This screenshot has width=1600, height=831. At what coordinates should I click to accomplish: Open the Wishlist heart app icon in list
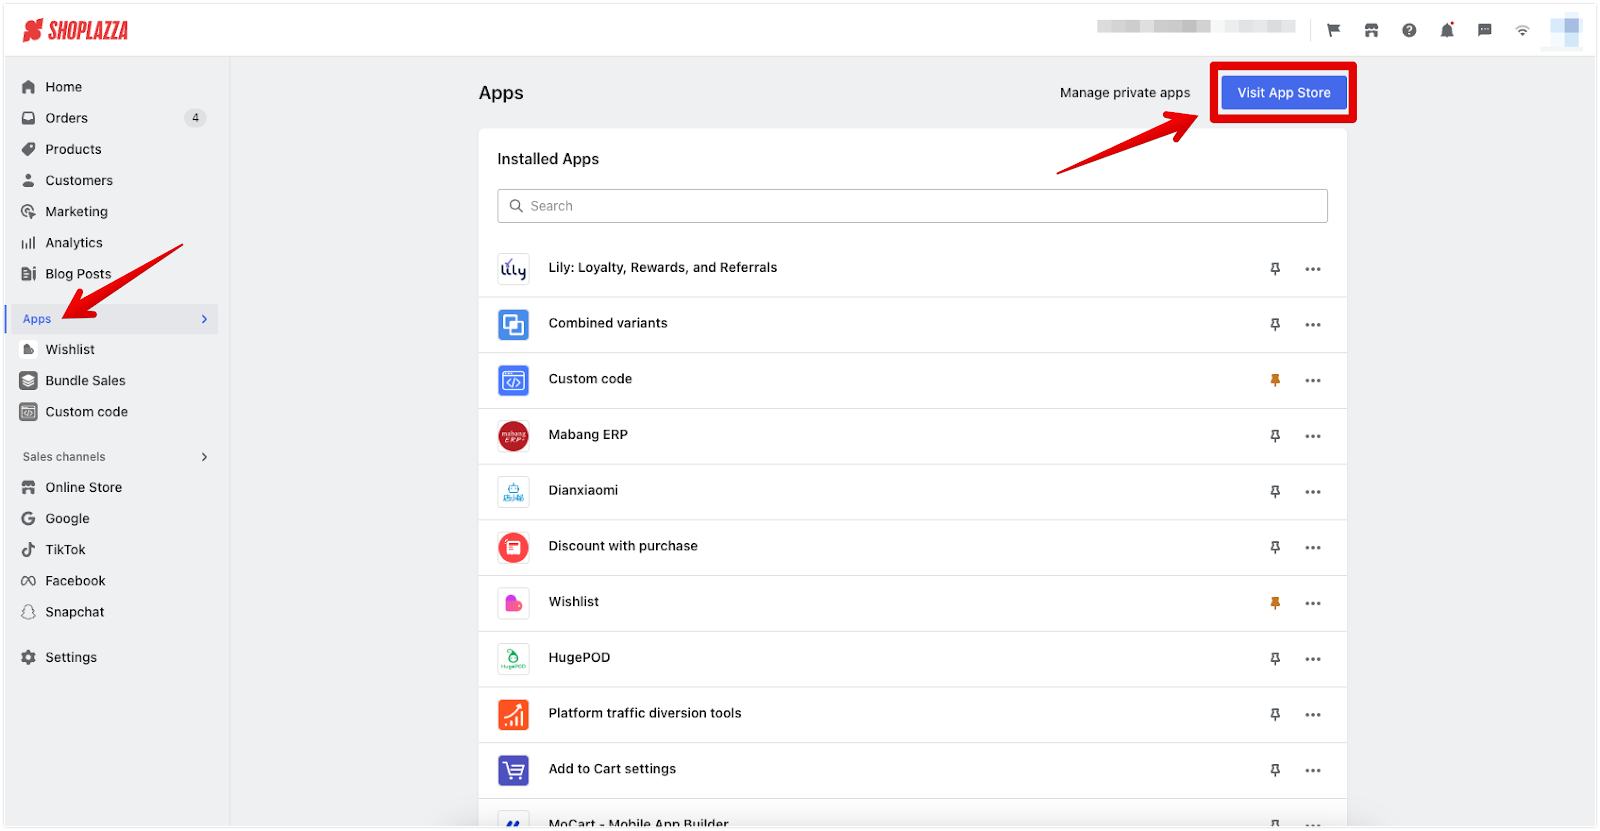point(513,603)
